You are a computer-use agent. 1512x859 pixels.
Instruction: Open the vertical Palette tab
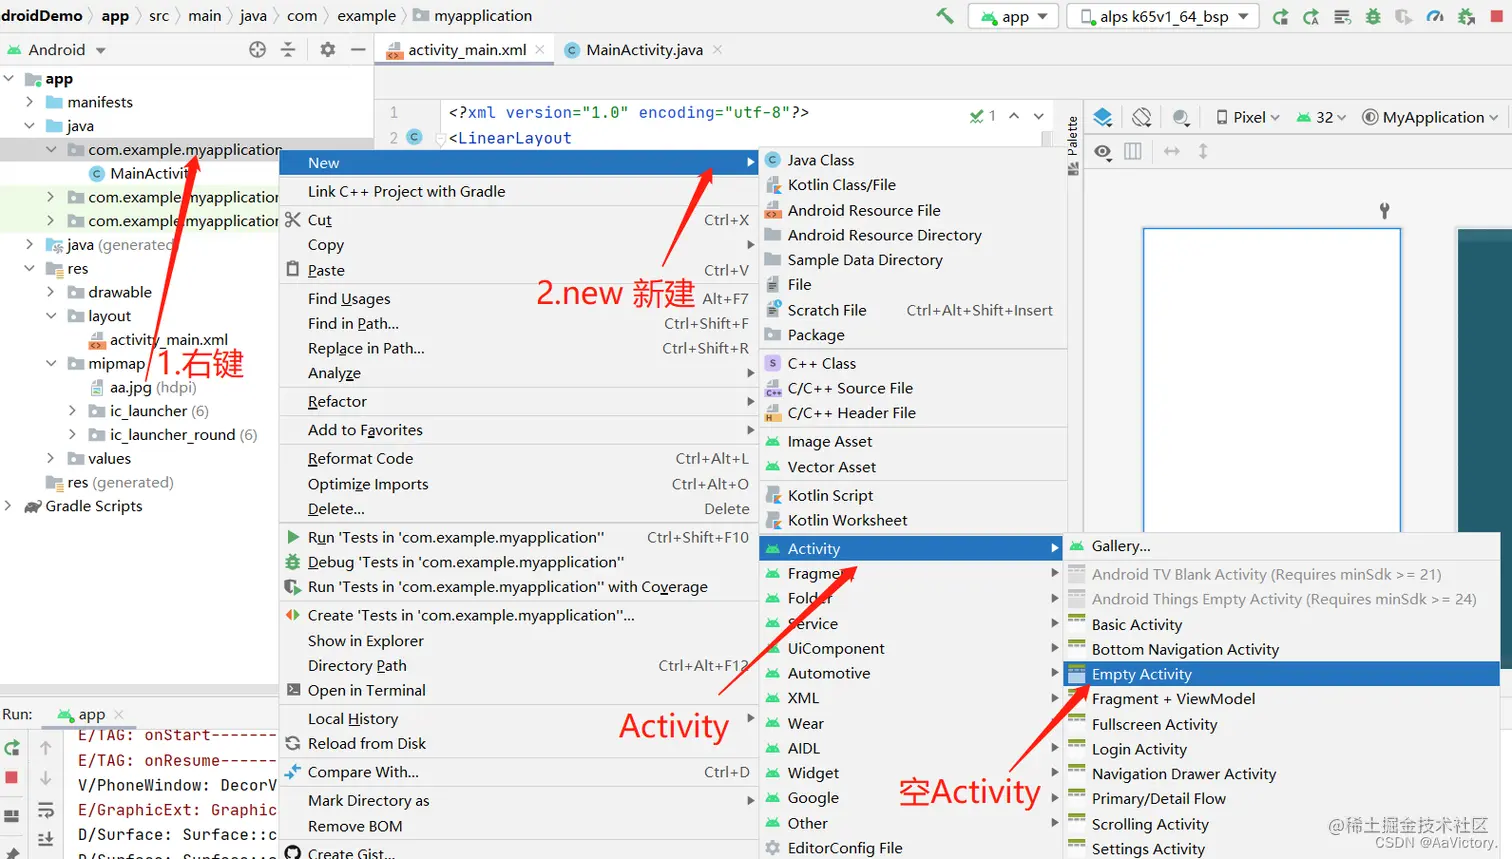click(x=1073, y=145)
